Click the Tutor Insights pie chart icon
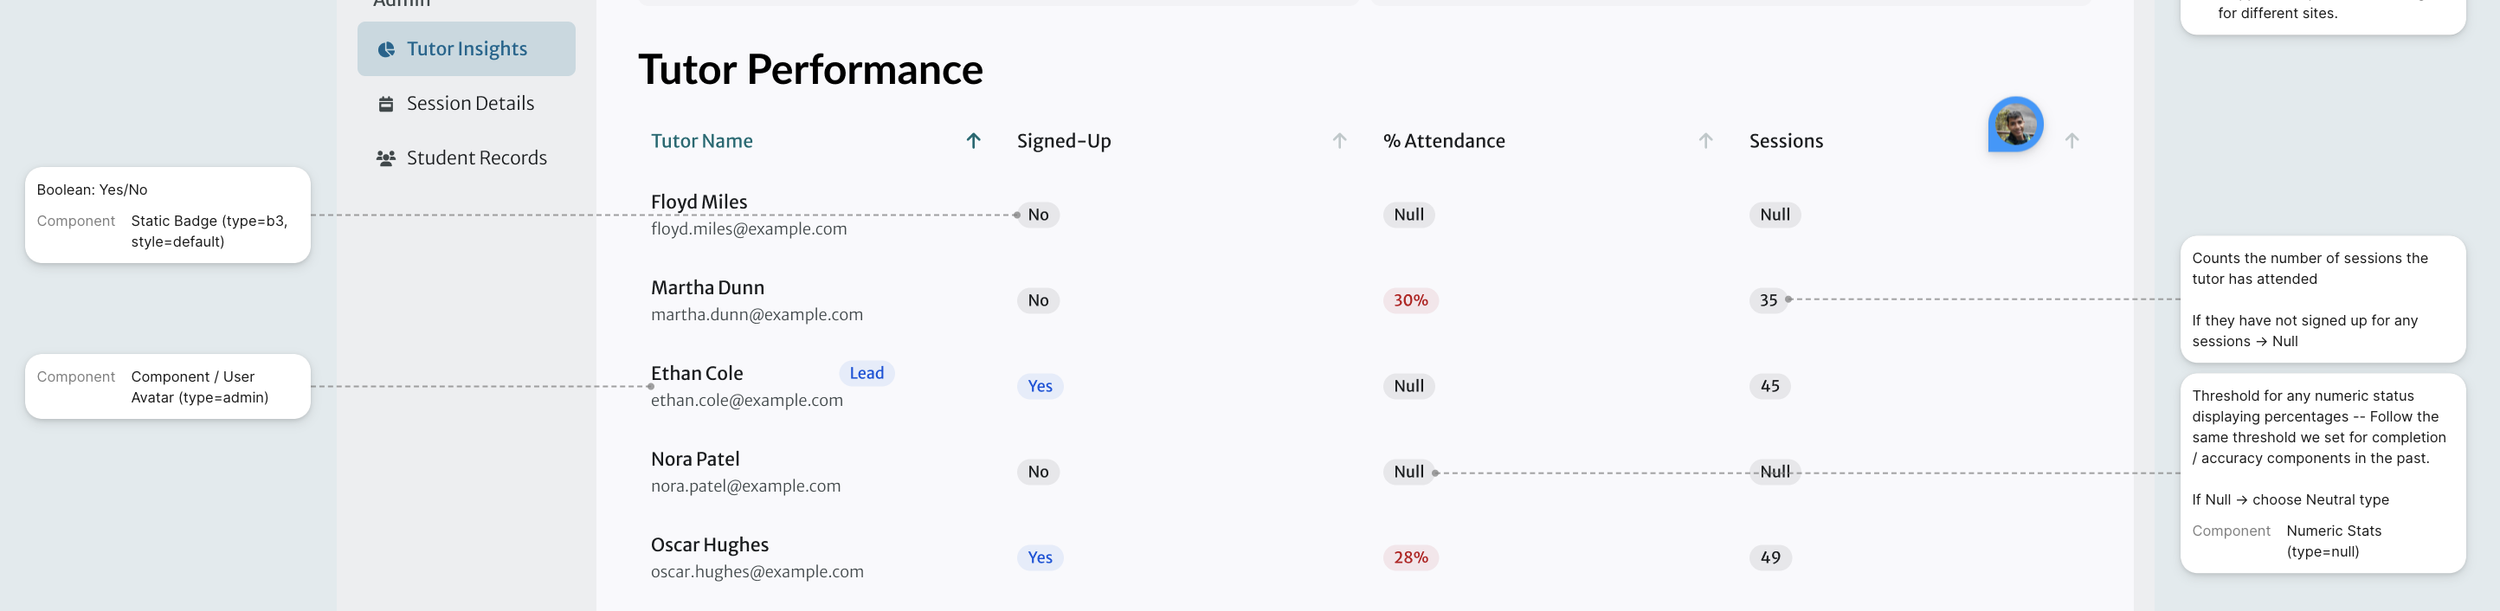This screenshot has width=2500, height=611. pos(386,49)
